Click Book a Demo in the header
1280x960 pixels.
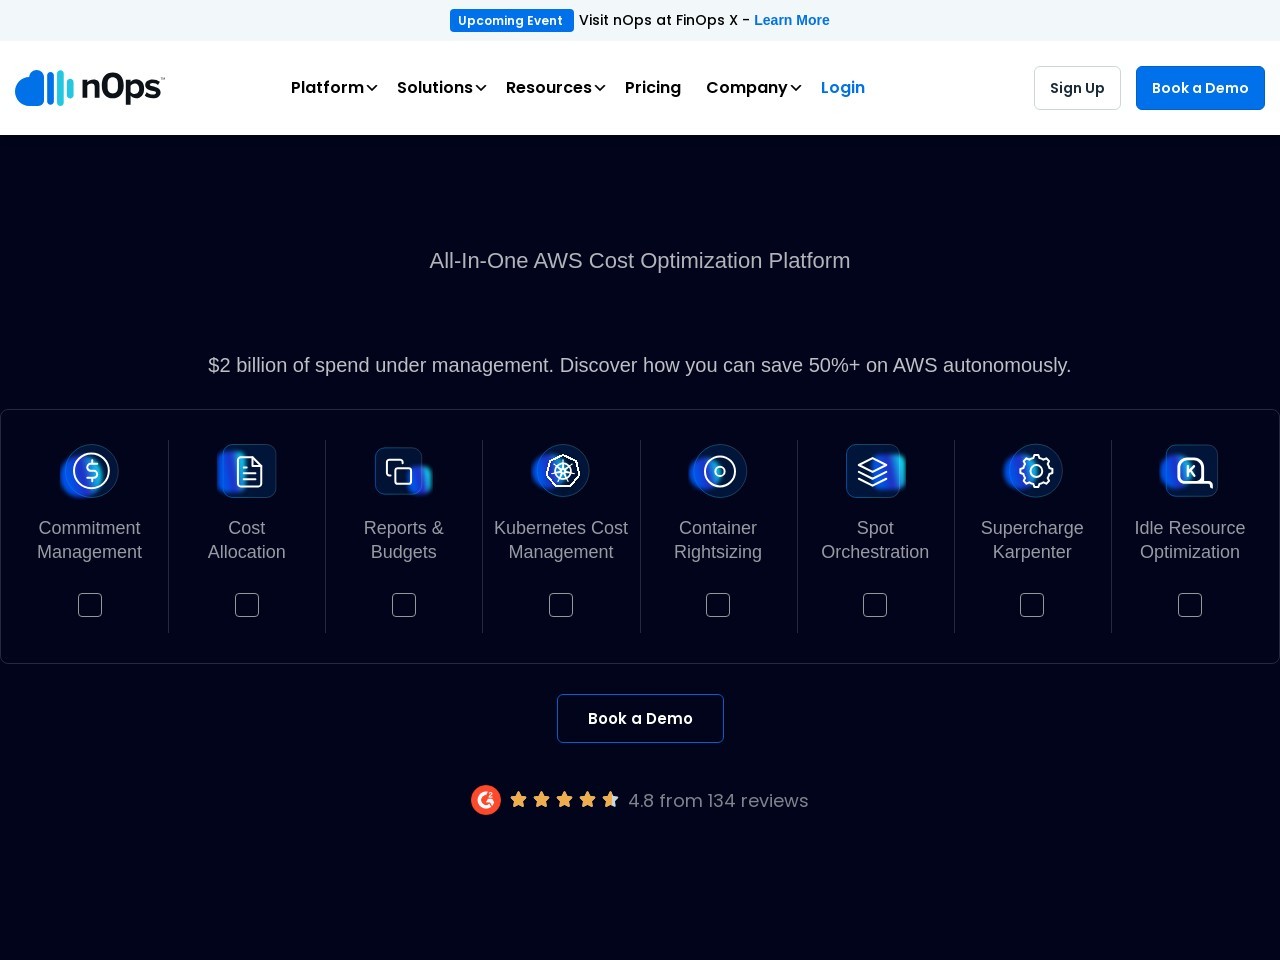pos(1200,88)
